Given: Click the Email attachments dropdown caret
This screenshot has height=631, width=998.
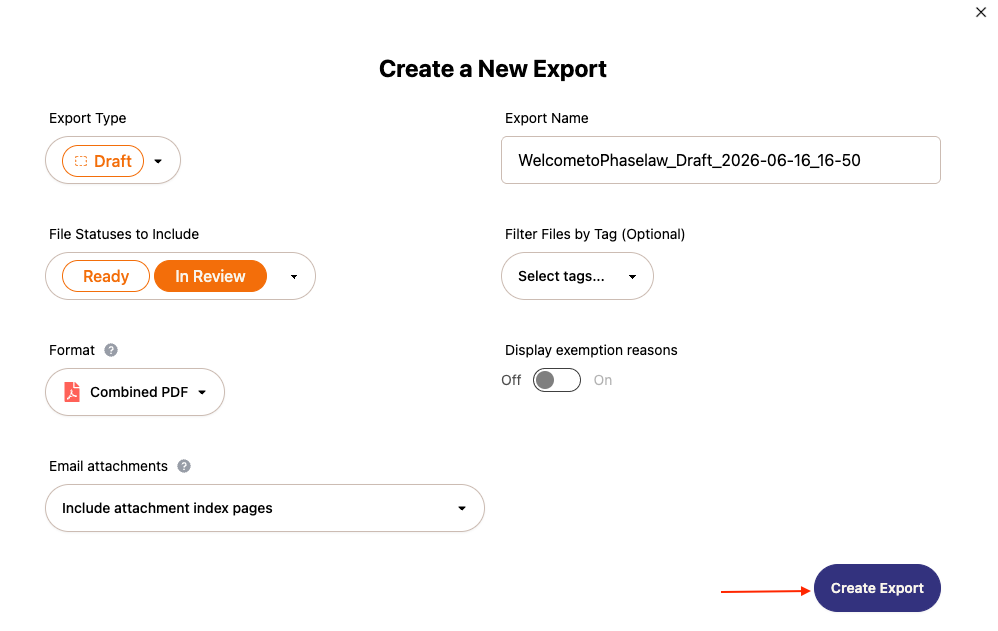Looking at the screenshot, I should coord(462,508).
